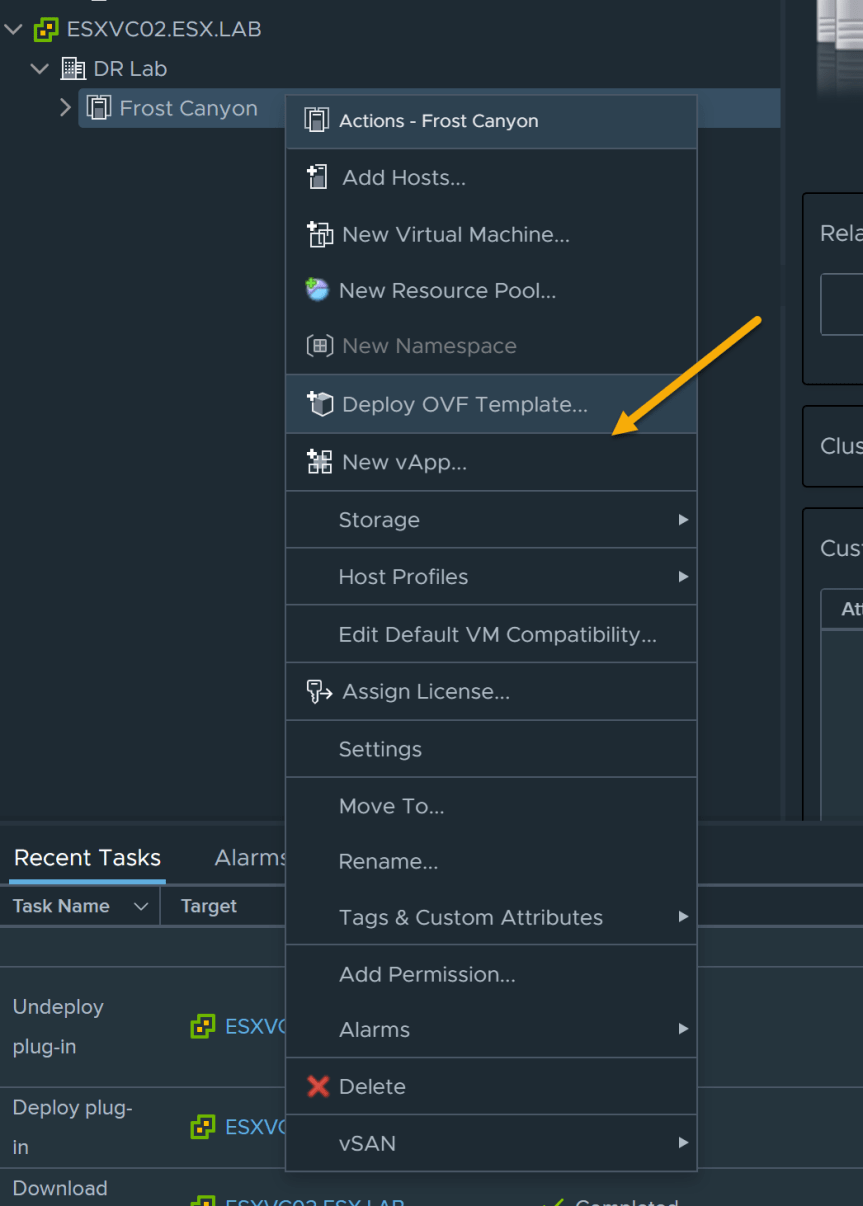The height and width of the screenshot is (1206, 863).
Task: Click the cluster icon in Actions - Frost Canyon header
Action: [x=316, y=121]
